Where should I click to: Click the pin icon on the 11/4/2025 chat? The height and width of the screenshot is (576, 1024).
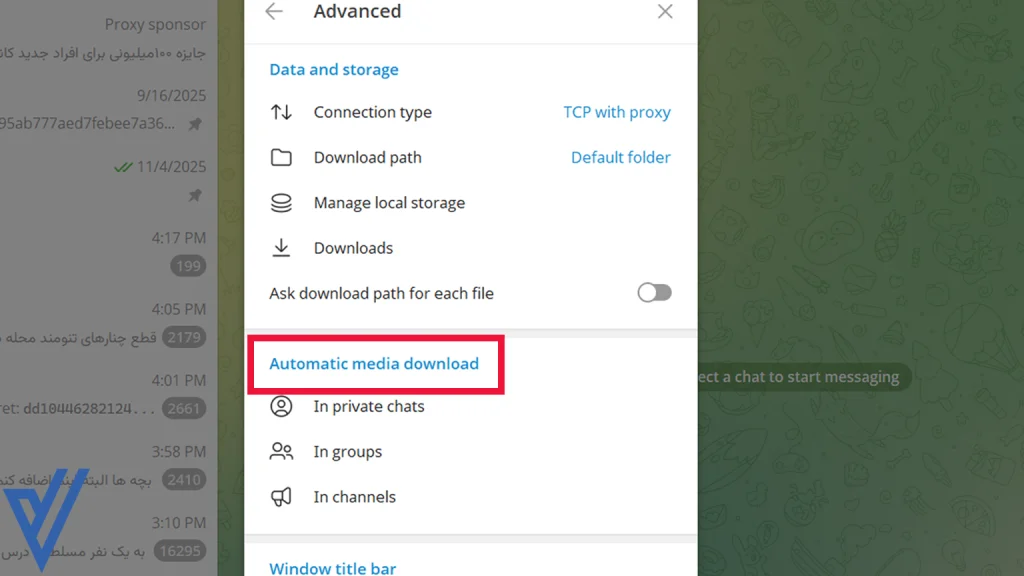pyautogui.click(x=195, y=195)
